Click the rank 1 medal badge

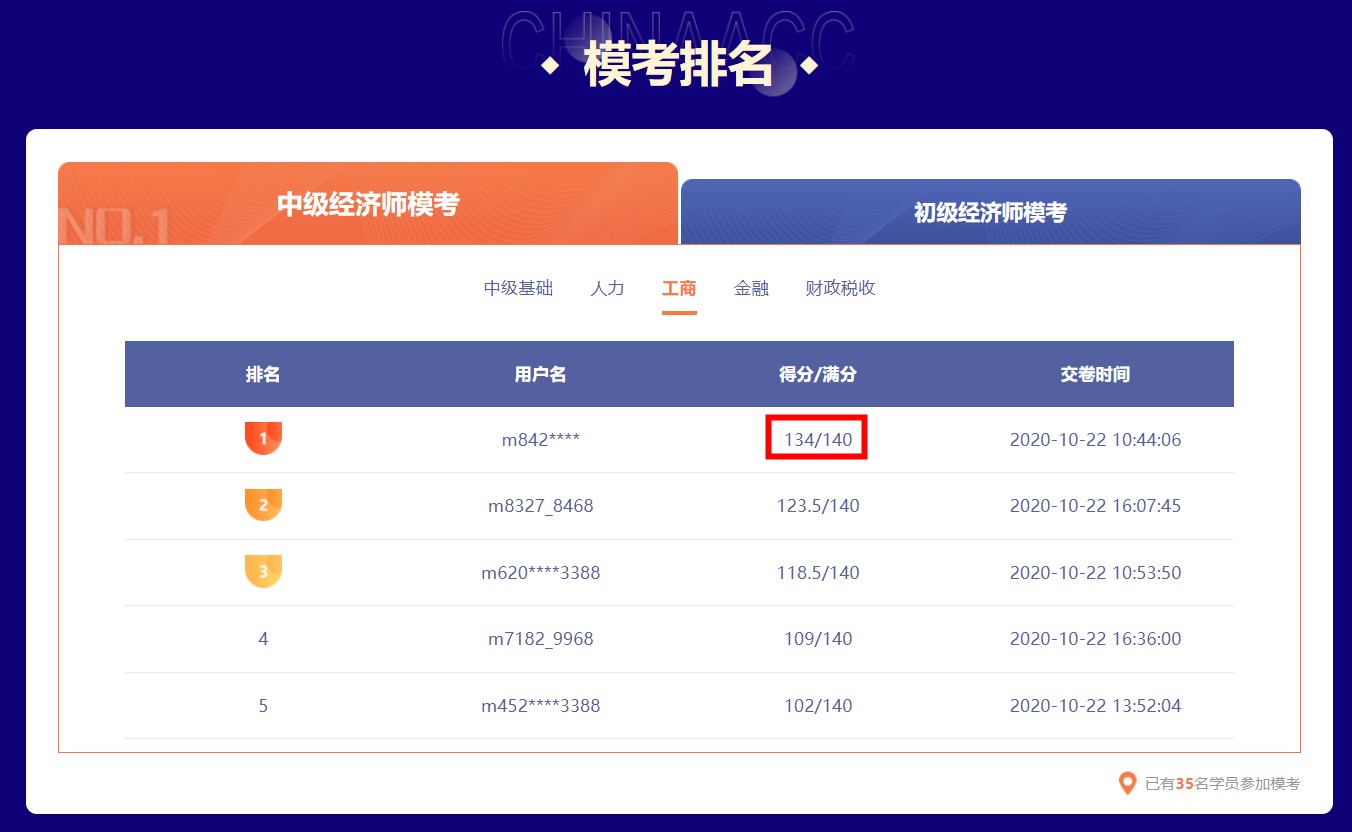[x=263, y=438]
